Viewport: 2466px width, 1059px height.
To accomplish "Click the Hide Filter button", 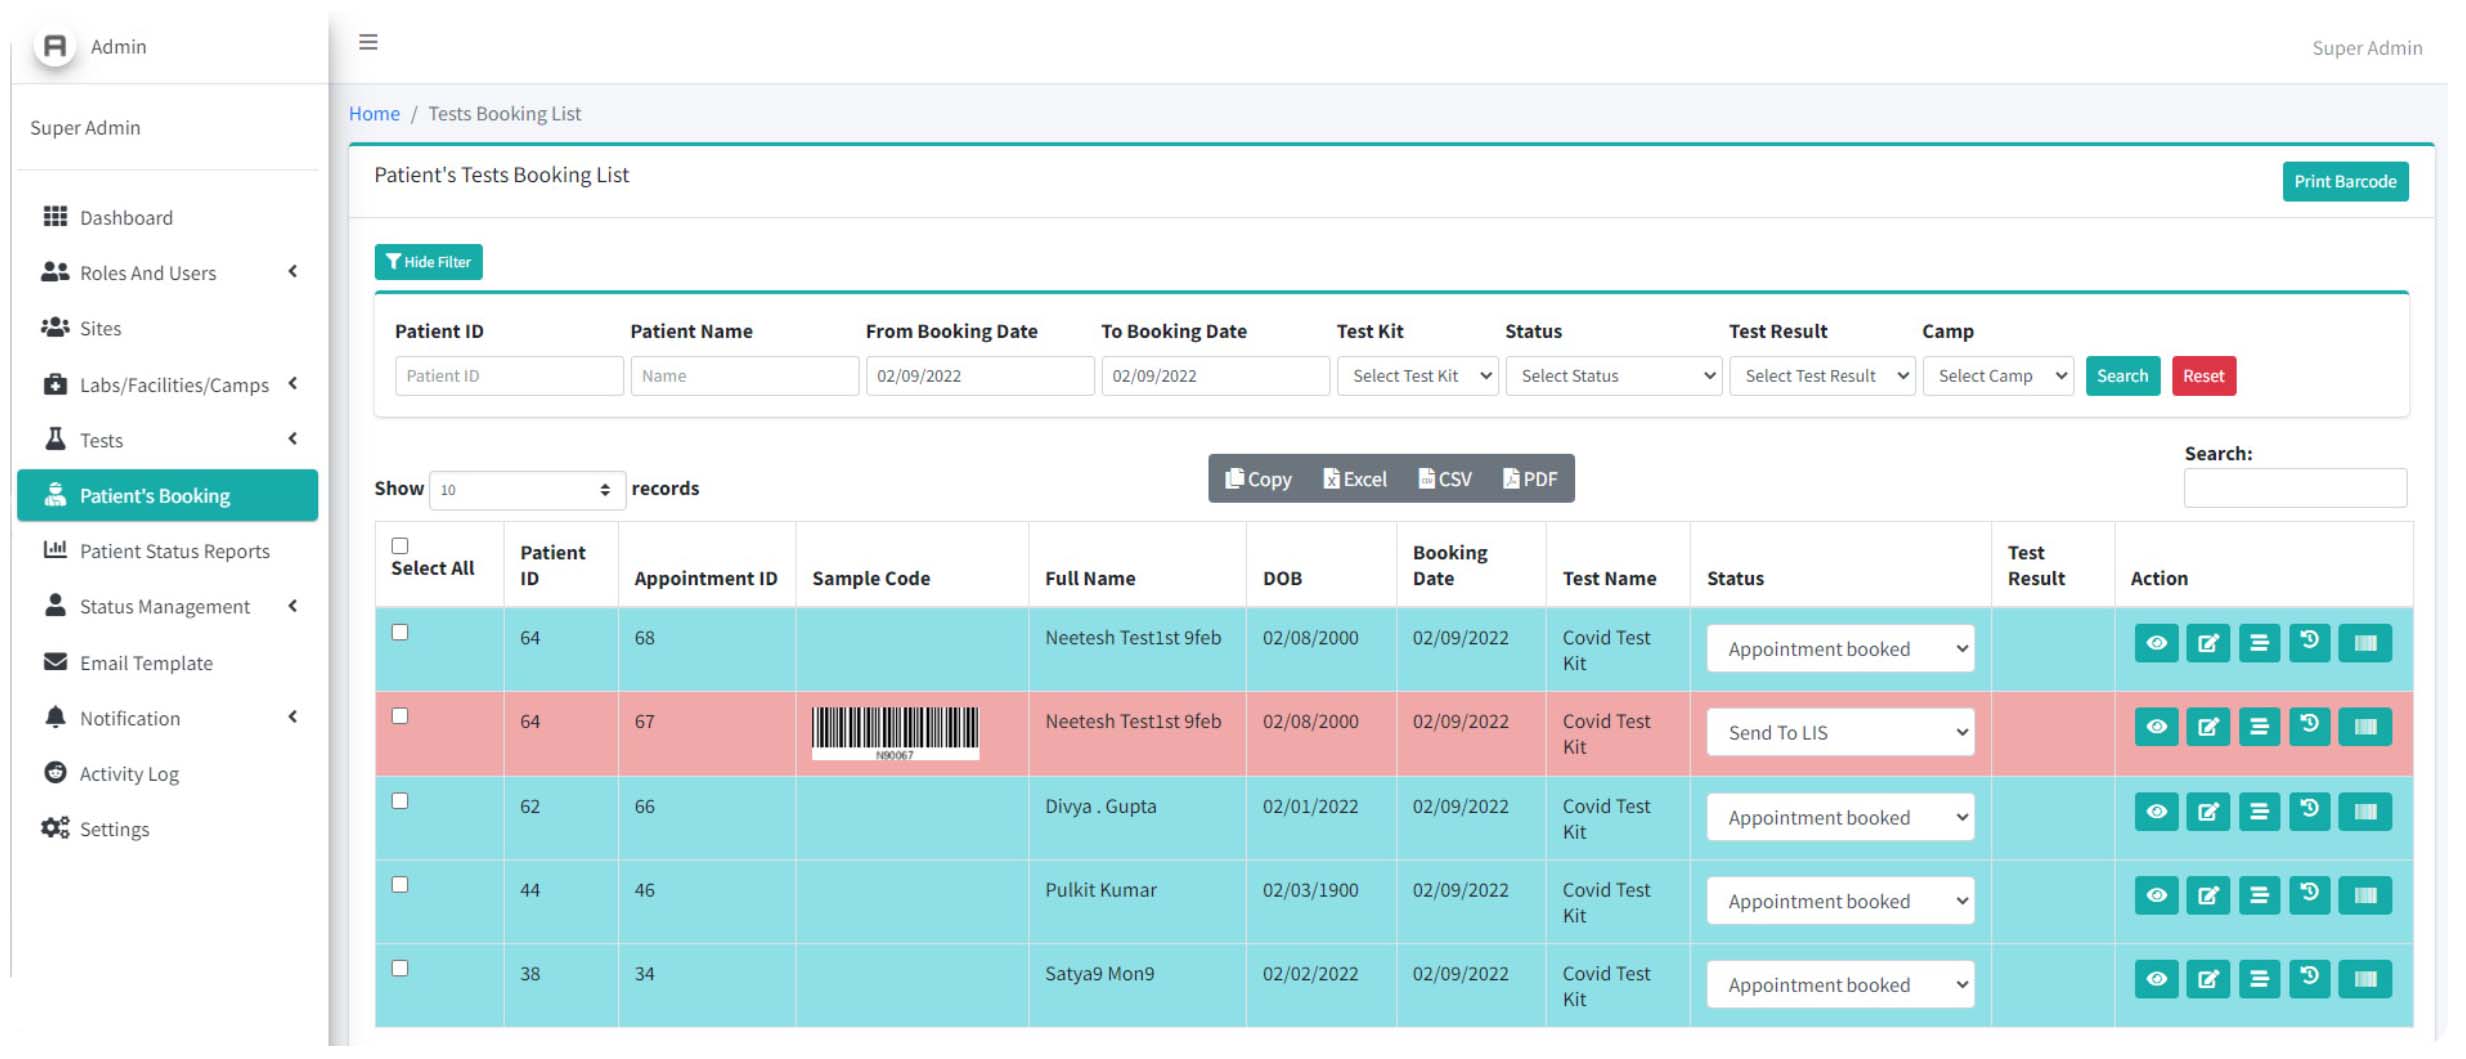I will (x=428, y=262).
